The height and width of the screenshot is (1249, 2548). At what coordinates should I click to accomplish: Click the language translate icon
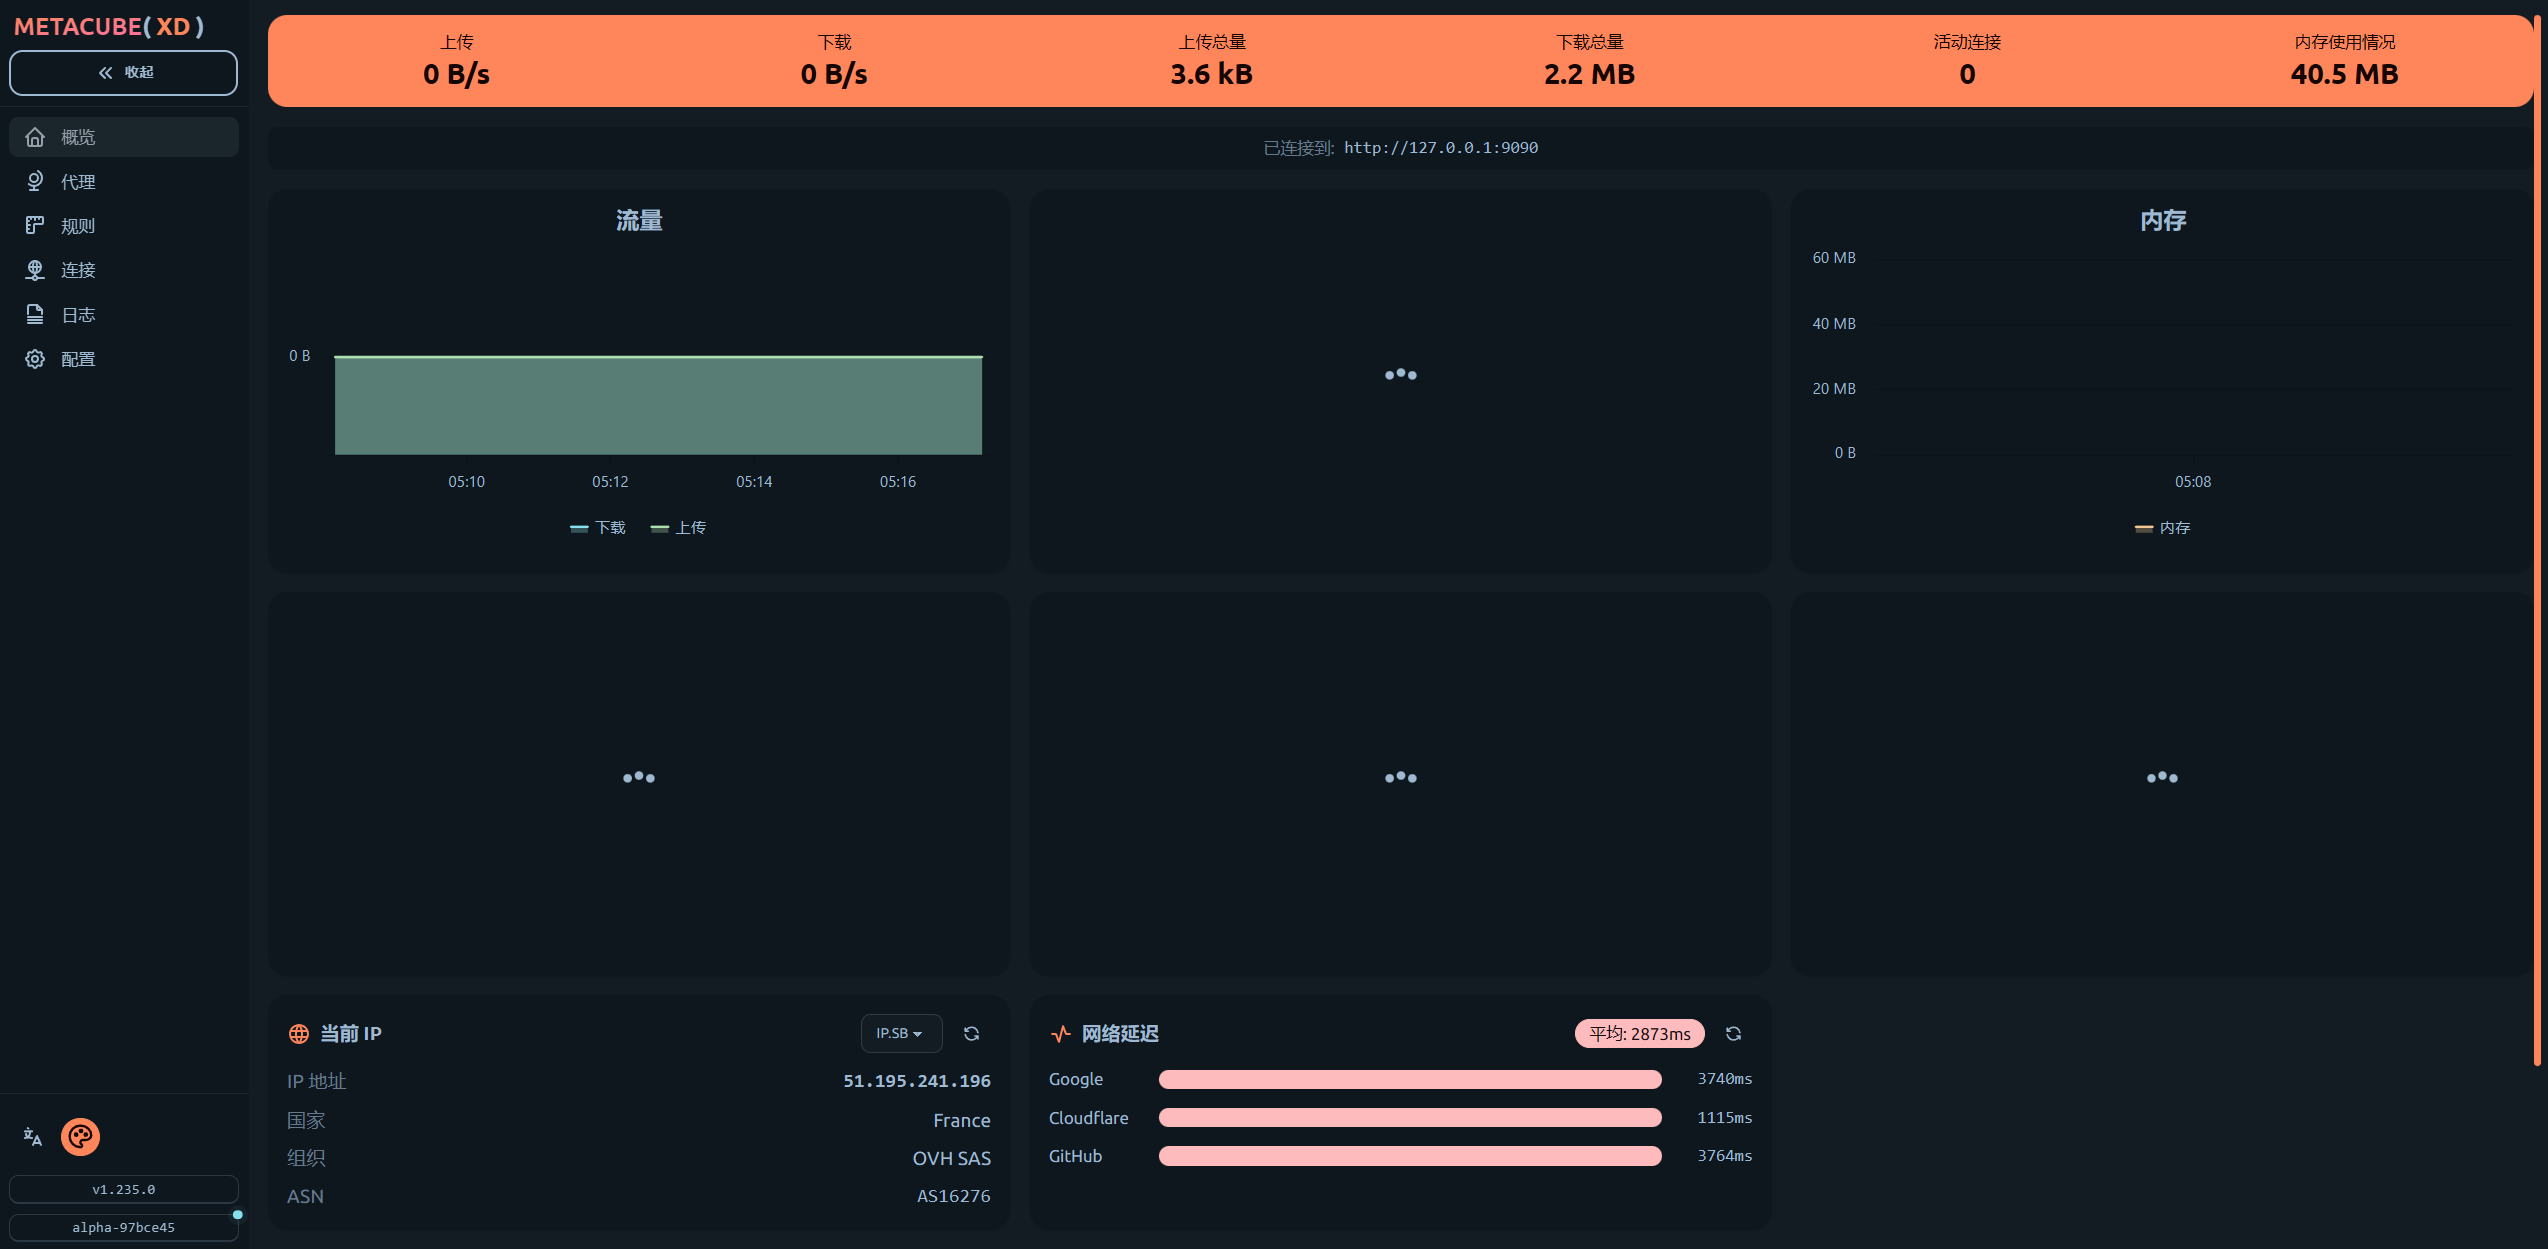click(32, 1137)
